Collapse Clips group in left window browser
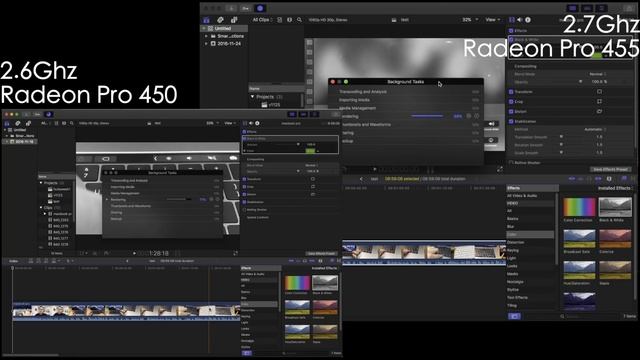 click(41, 208)
